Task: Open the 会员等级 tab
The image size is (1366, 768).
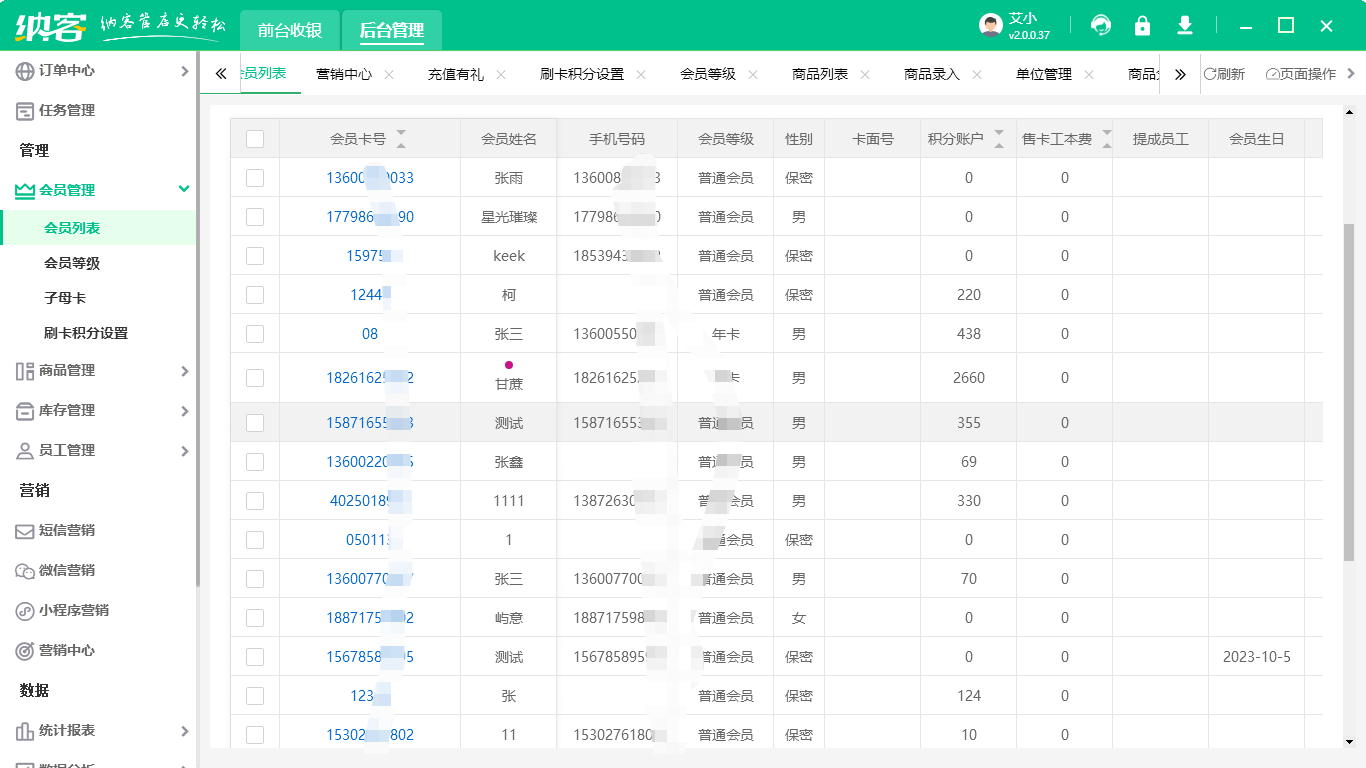Action: pos(708,74)
